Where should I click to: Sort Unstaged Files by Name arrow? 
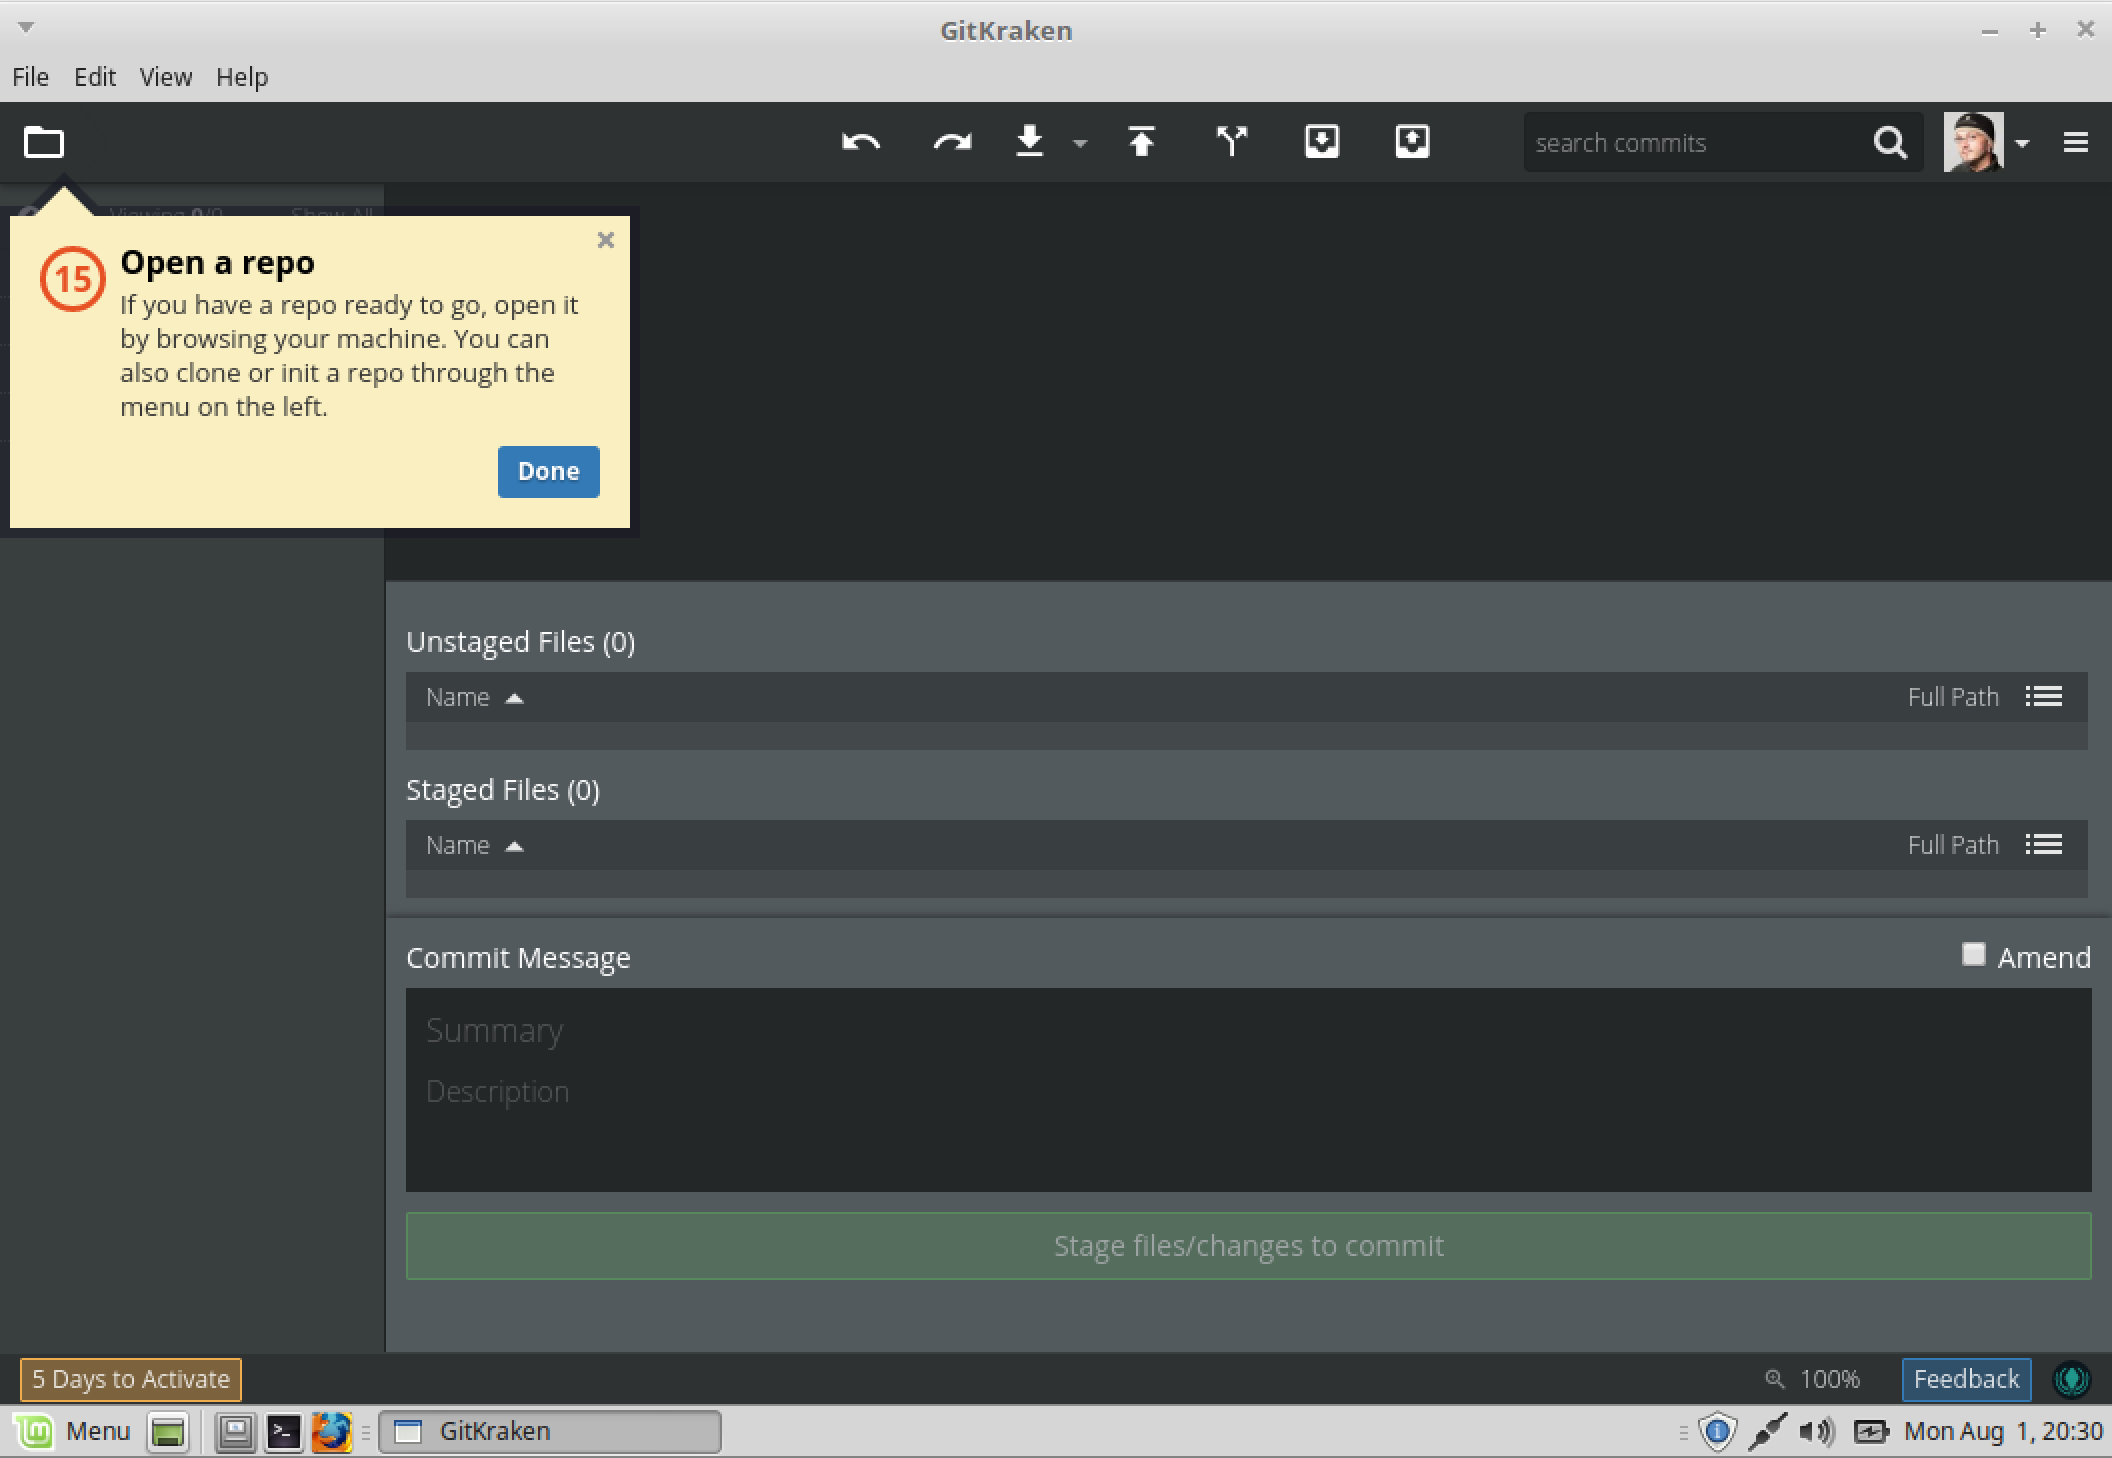point(514,698)
